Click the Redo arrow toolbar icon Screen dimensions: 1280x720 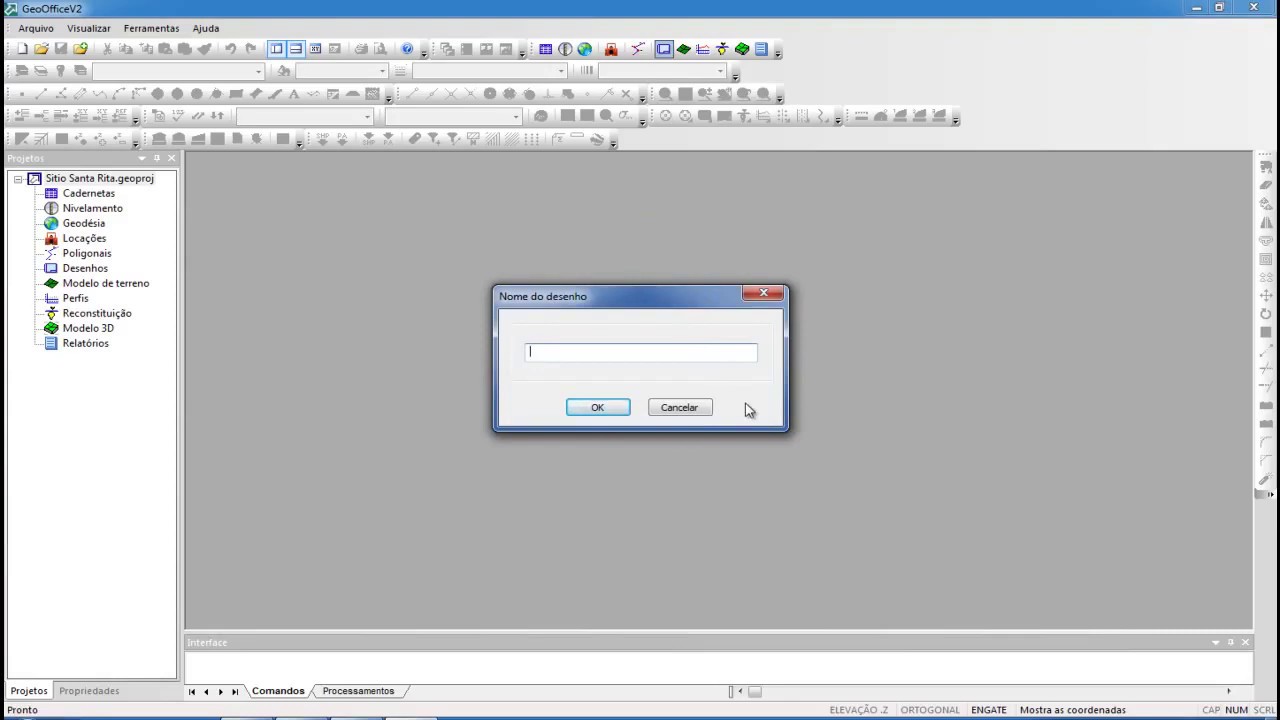[250, 49]
